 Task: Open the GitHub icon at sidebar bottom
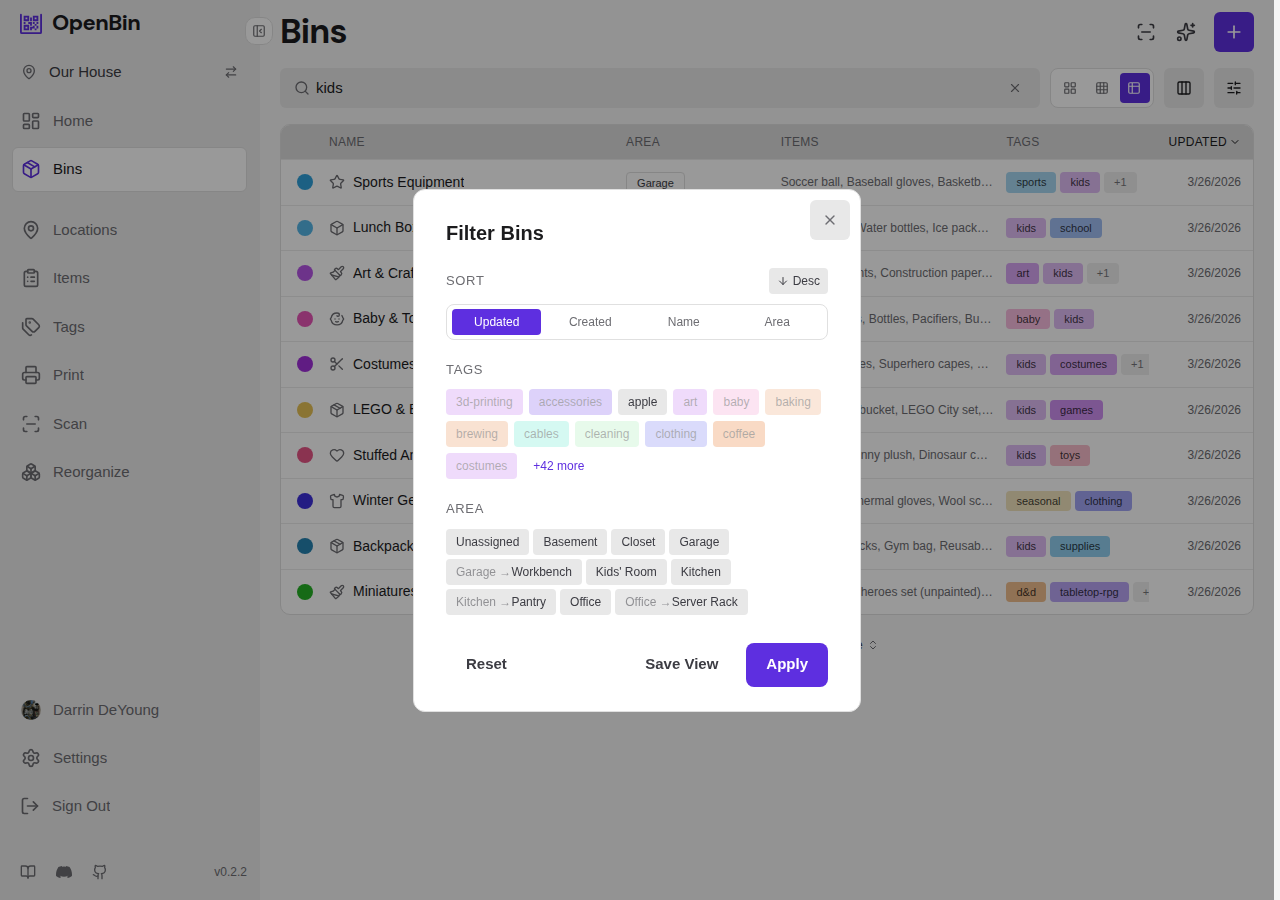click(99, 872)
